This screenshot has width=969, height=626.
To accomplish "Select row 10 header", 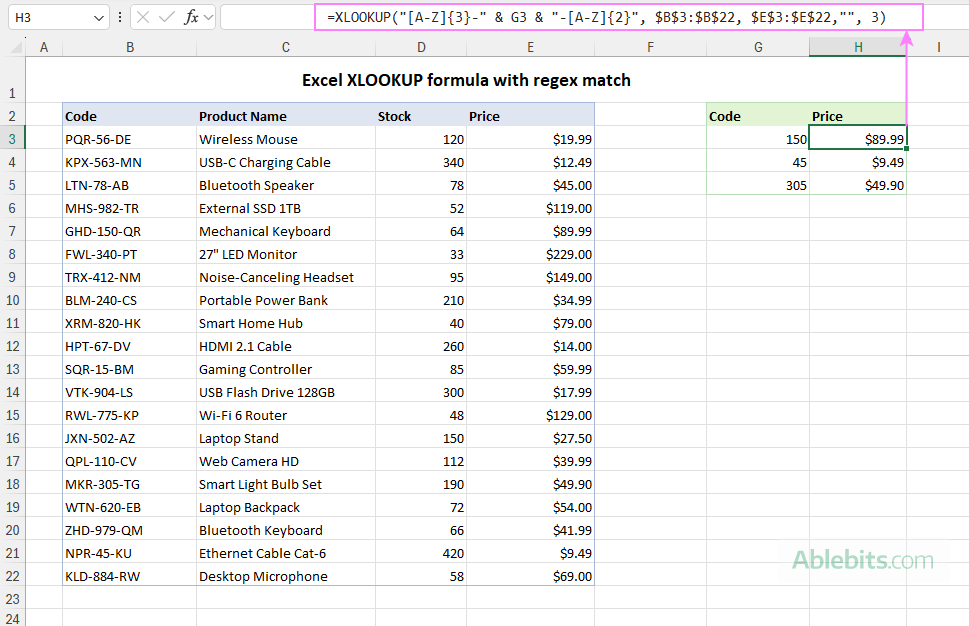I will [x=12, y=300].
